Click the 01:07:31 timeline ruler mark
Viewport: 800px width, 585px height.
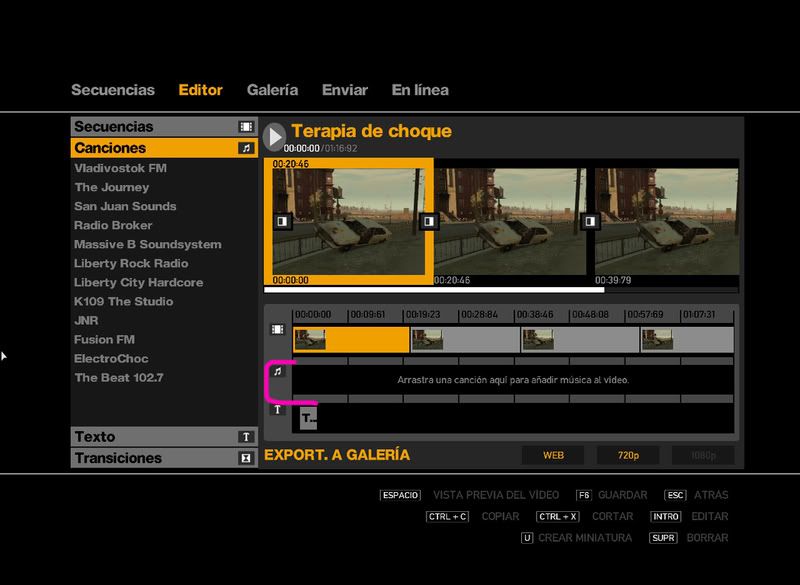pyautogui.click(x=701, y=315)
